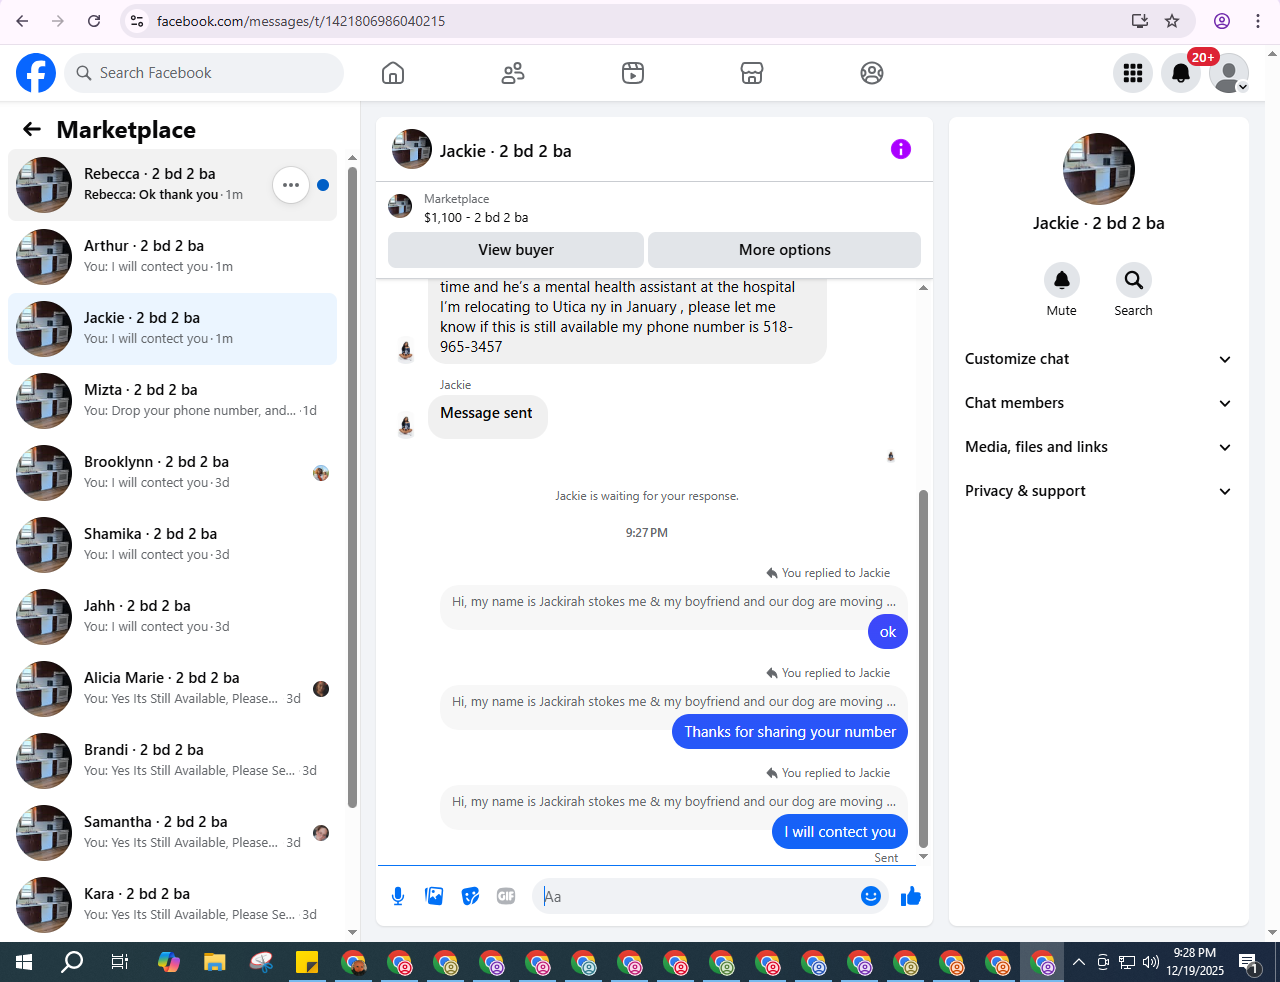Viewport: 1280px width, 982px height.
Task: Open the GIF picker icon
Action: tap(506, 896)
